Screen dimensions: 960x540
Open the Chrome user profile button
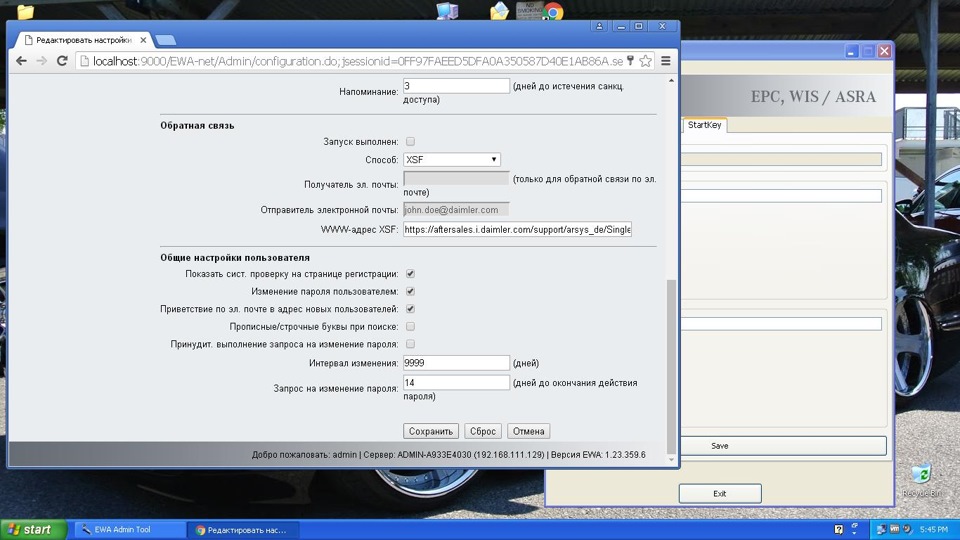[x=599, y=26]
